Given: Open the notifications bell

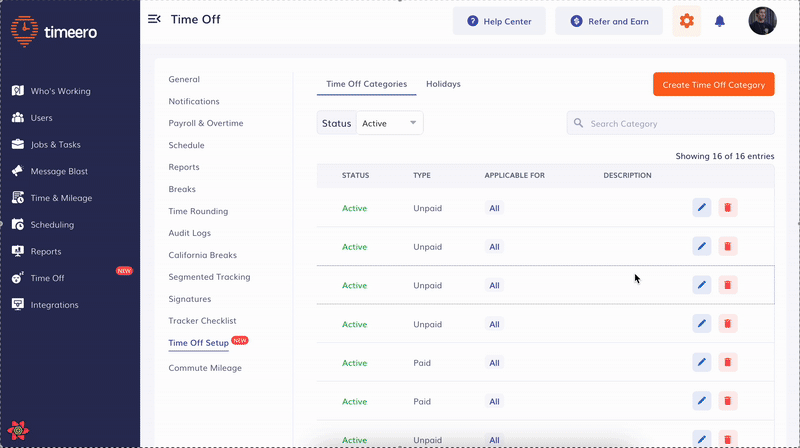Looking at the screenshot, I should pos(719,21).
